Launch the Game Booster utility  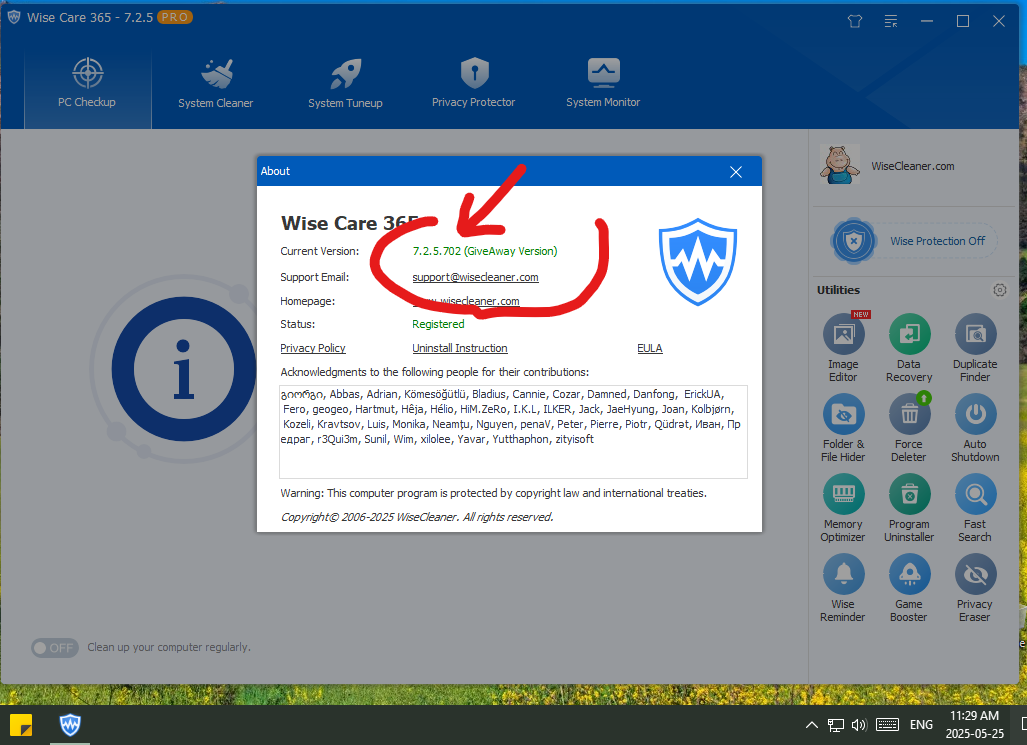coord(908,588)
